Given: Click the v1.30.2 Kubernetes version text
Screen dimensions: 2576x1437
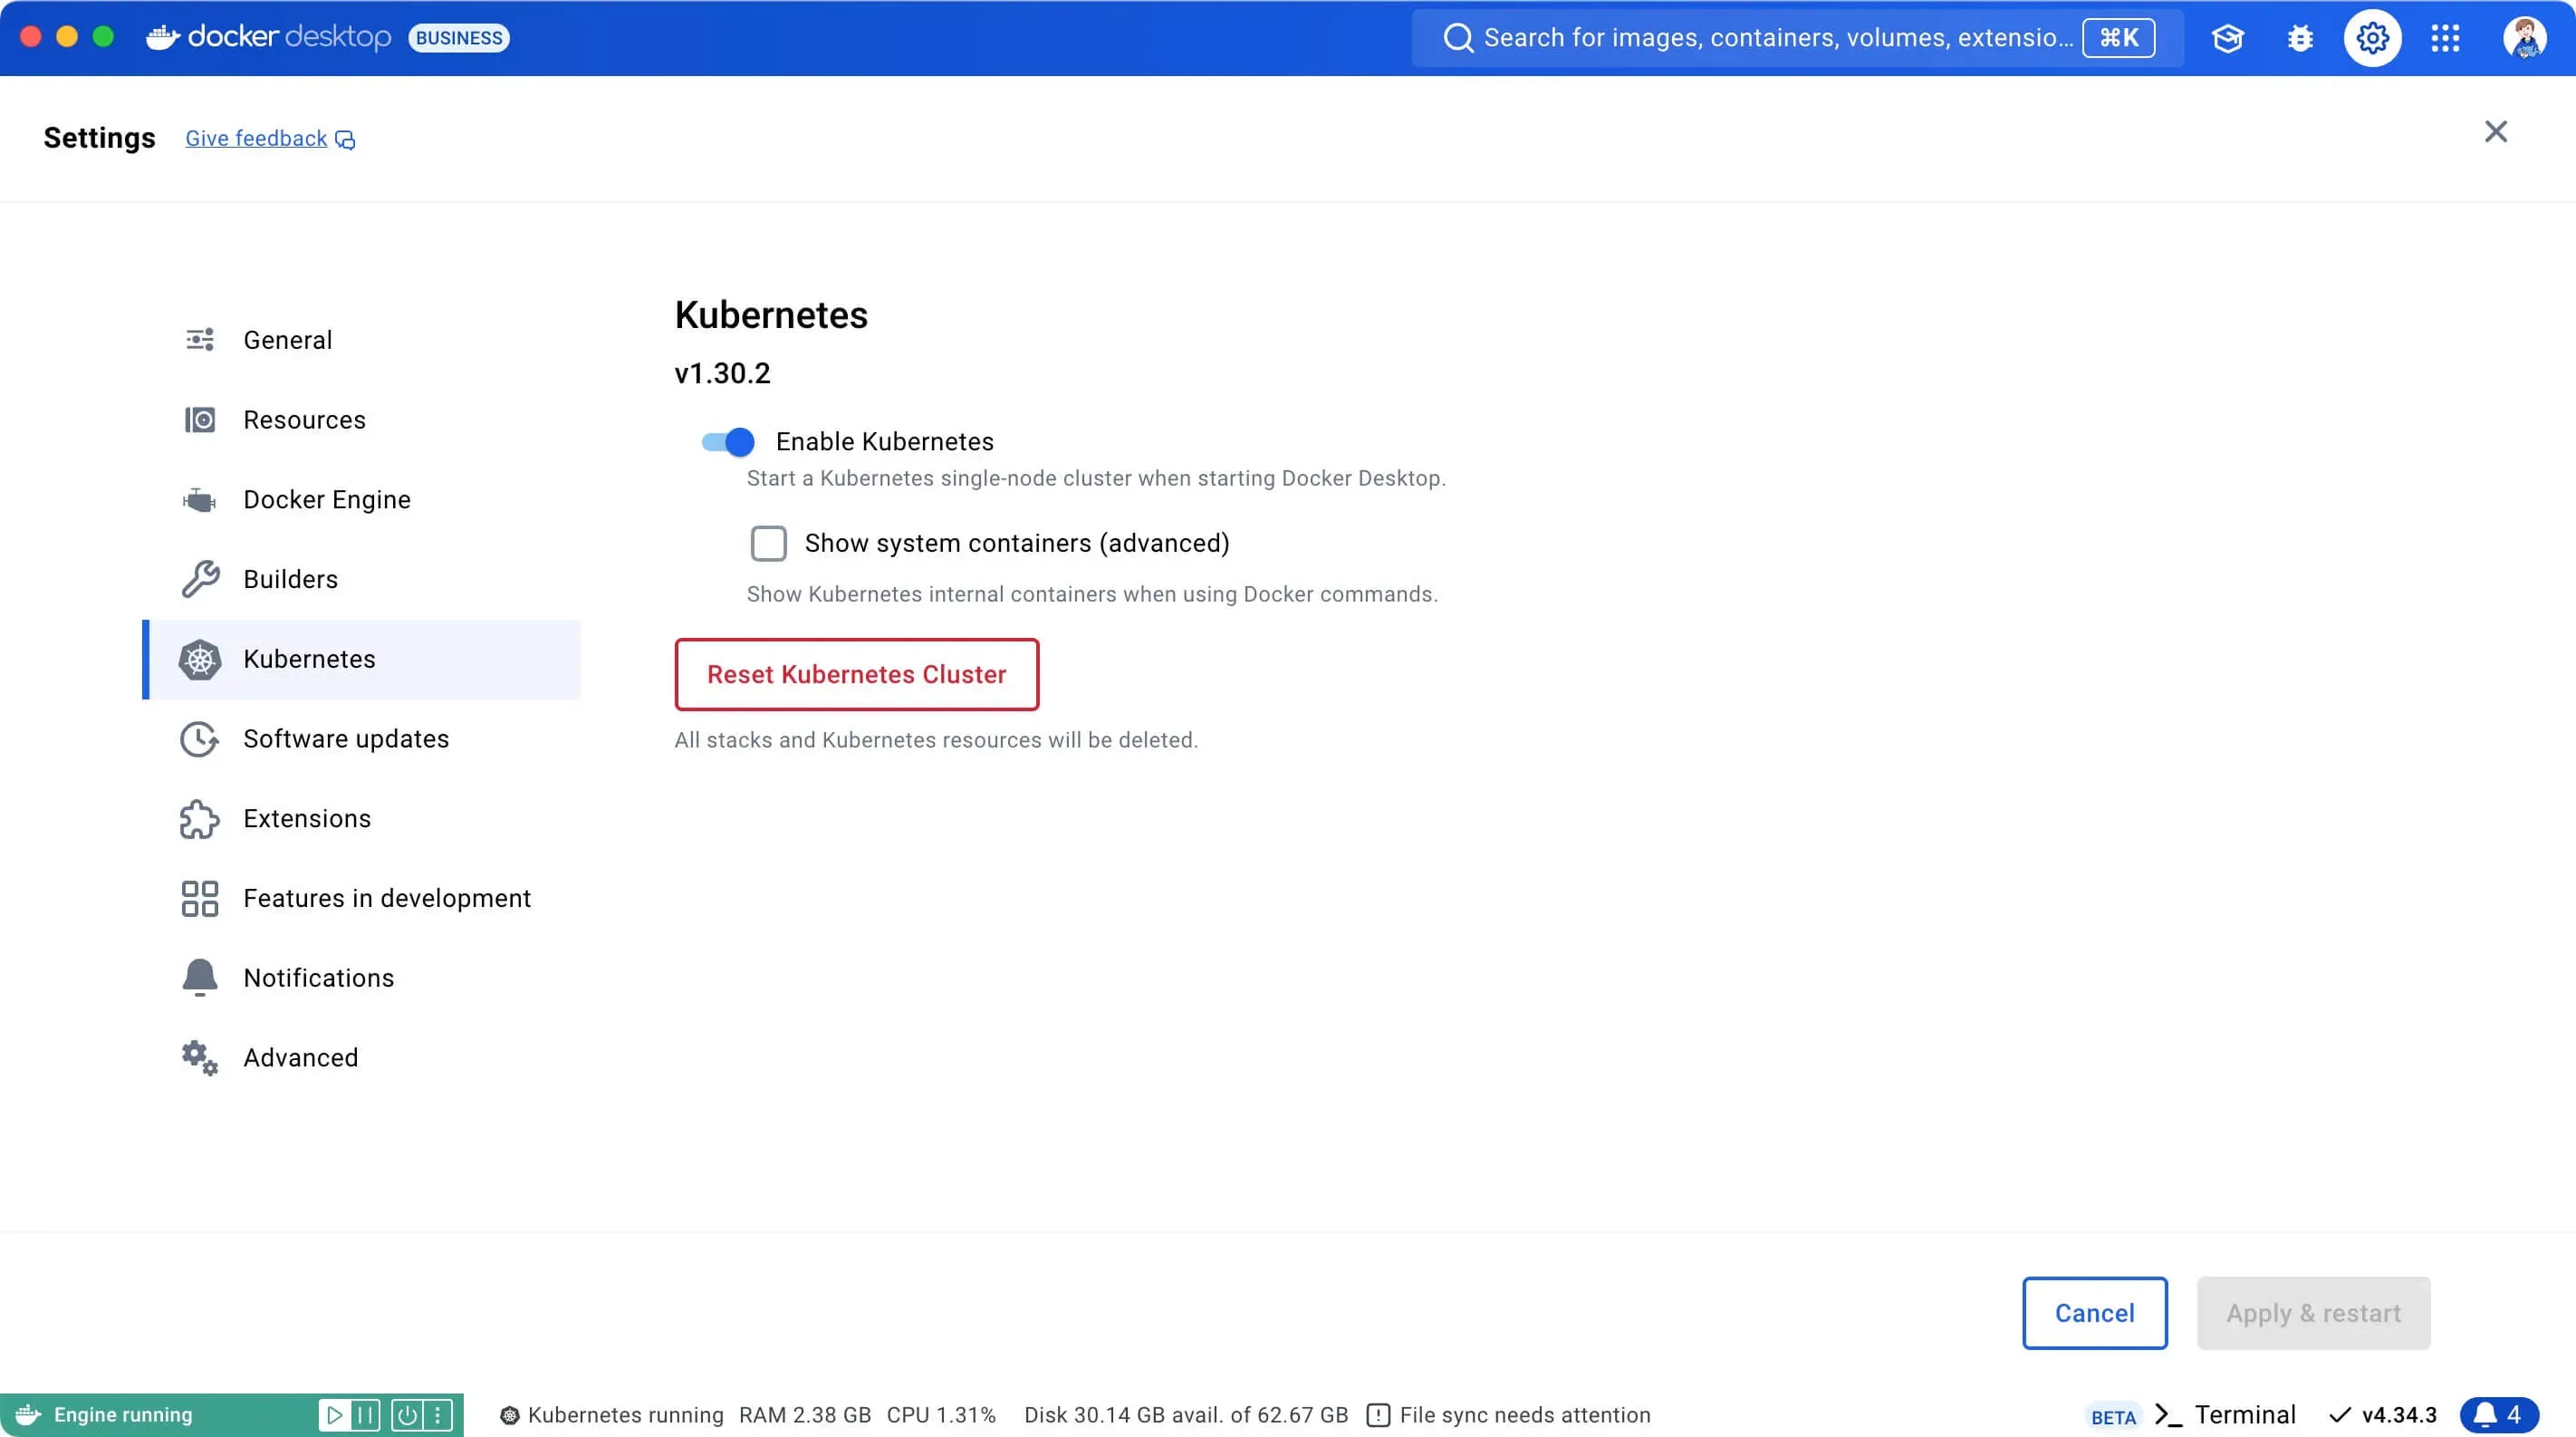Looking at the screenshot, I should coord(722,374).
